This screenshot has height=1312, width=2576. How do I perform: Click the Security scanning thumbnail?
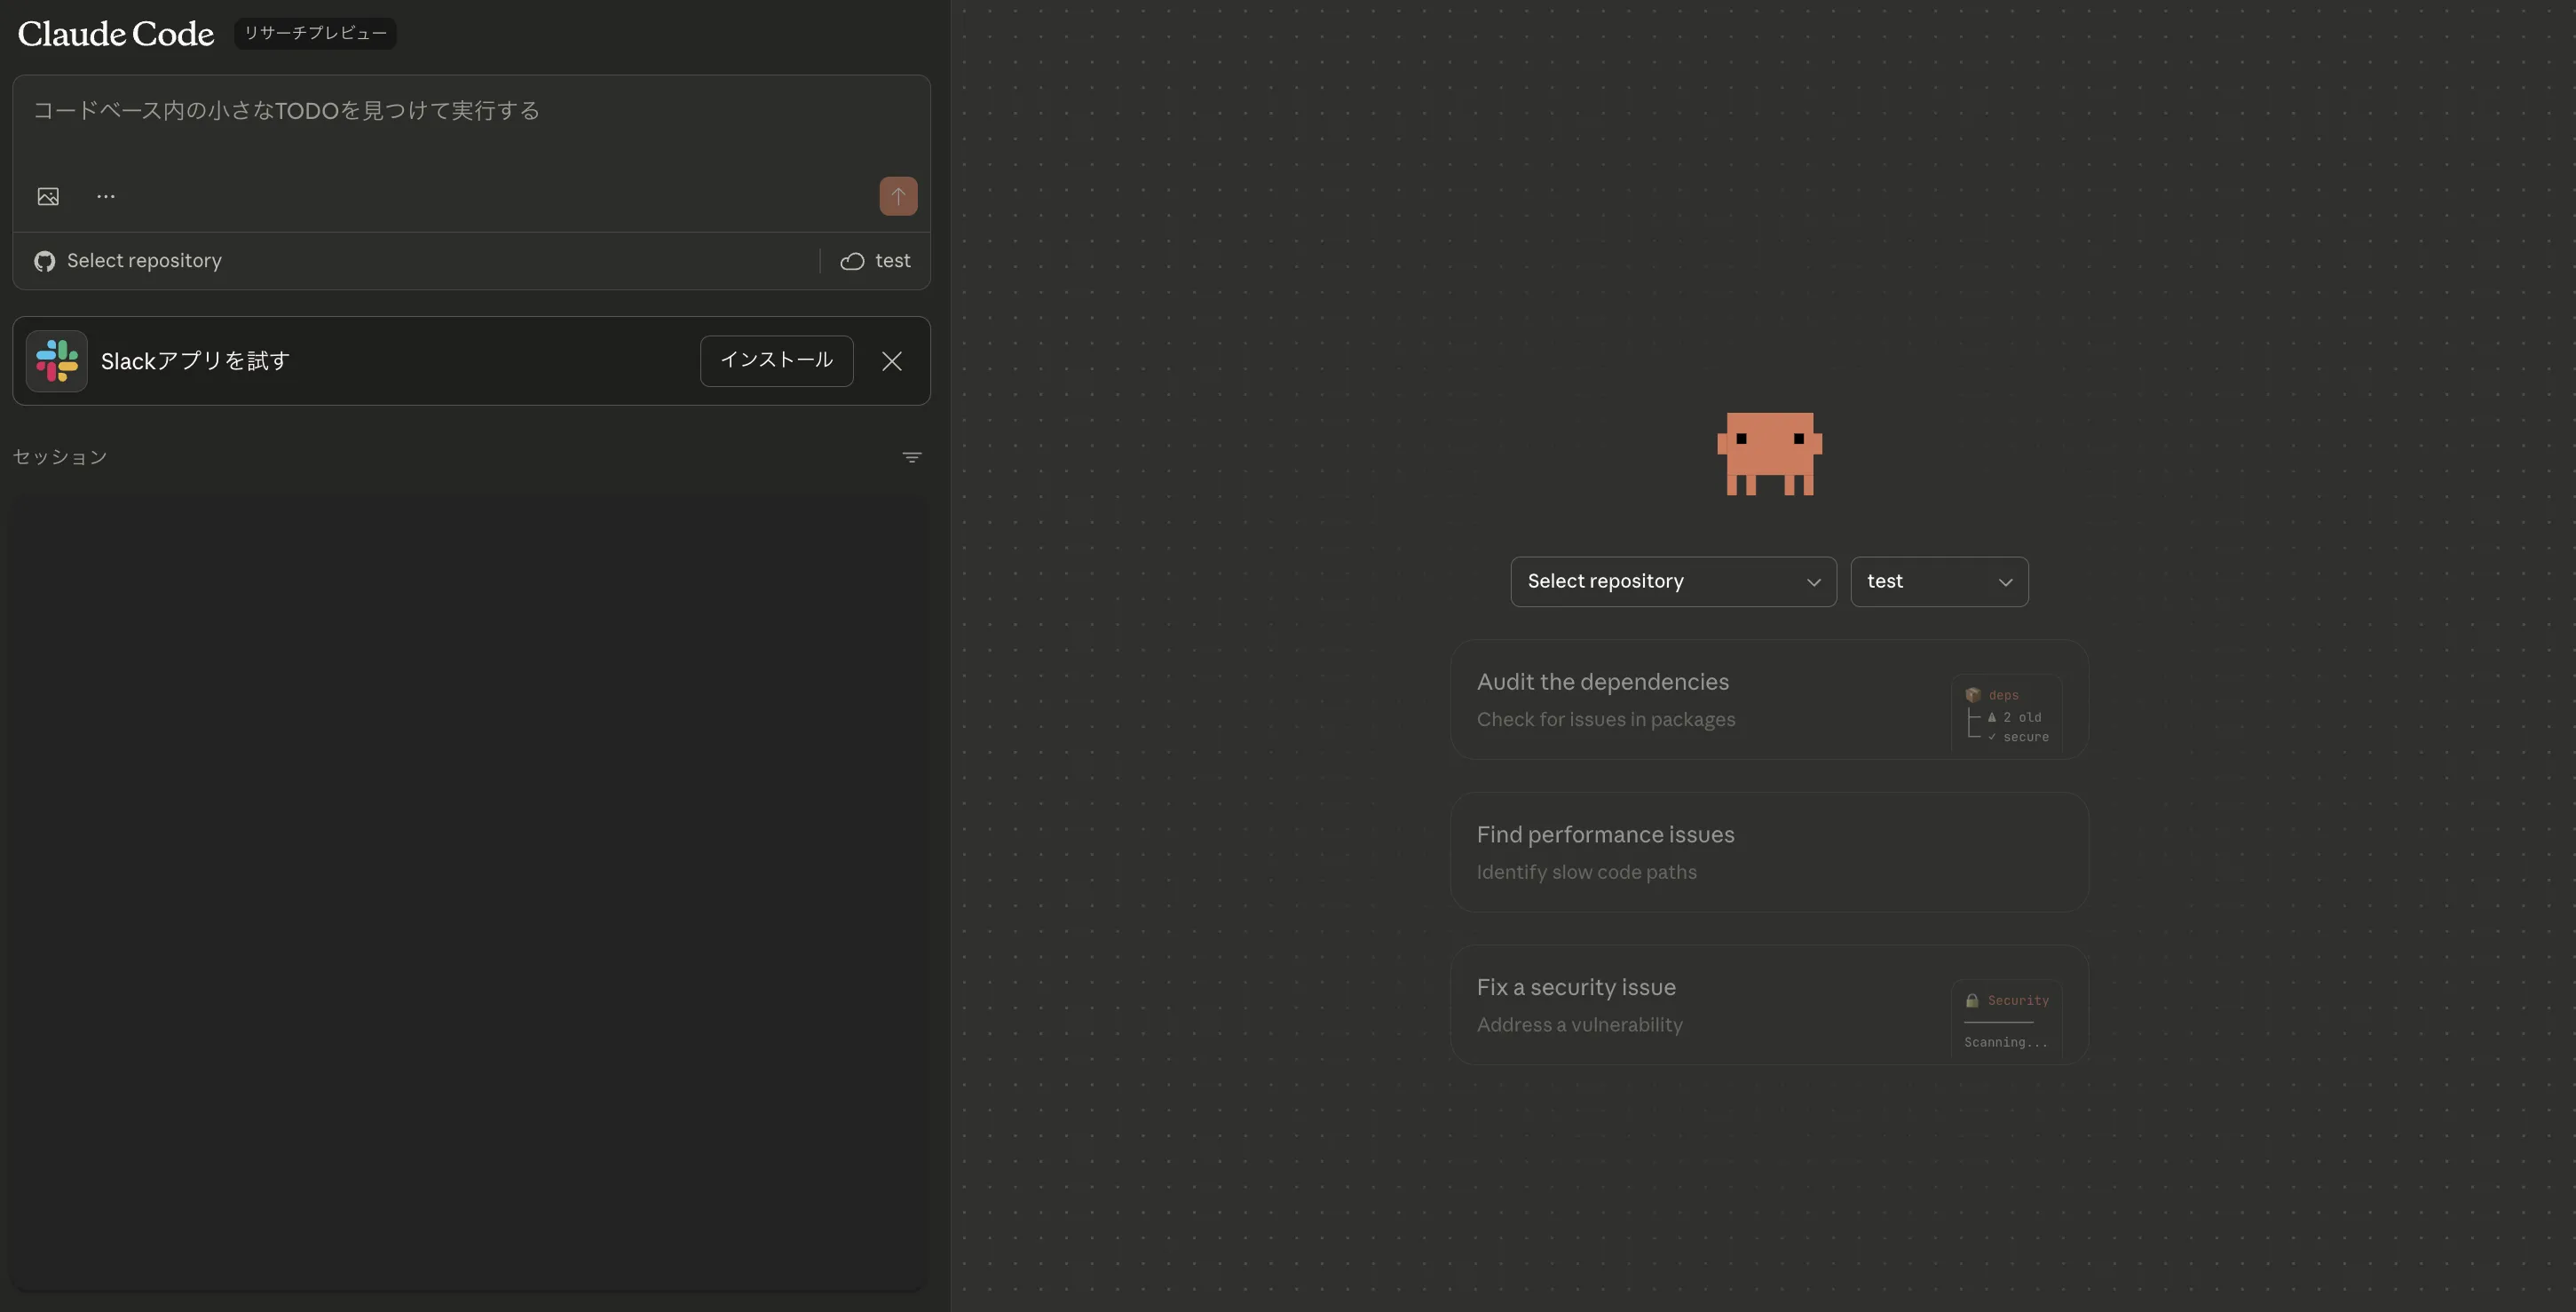[x=2005, y=1019]
